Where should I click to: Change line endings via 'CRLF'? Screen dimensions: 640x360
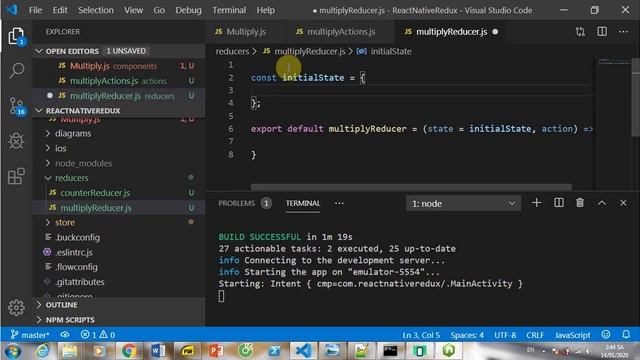[535, 335]
